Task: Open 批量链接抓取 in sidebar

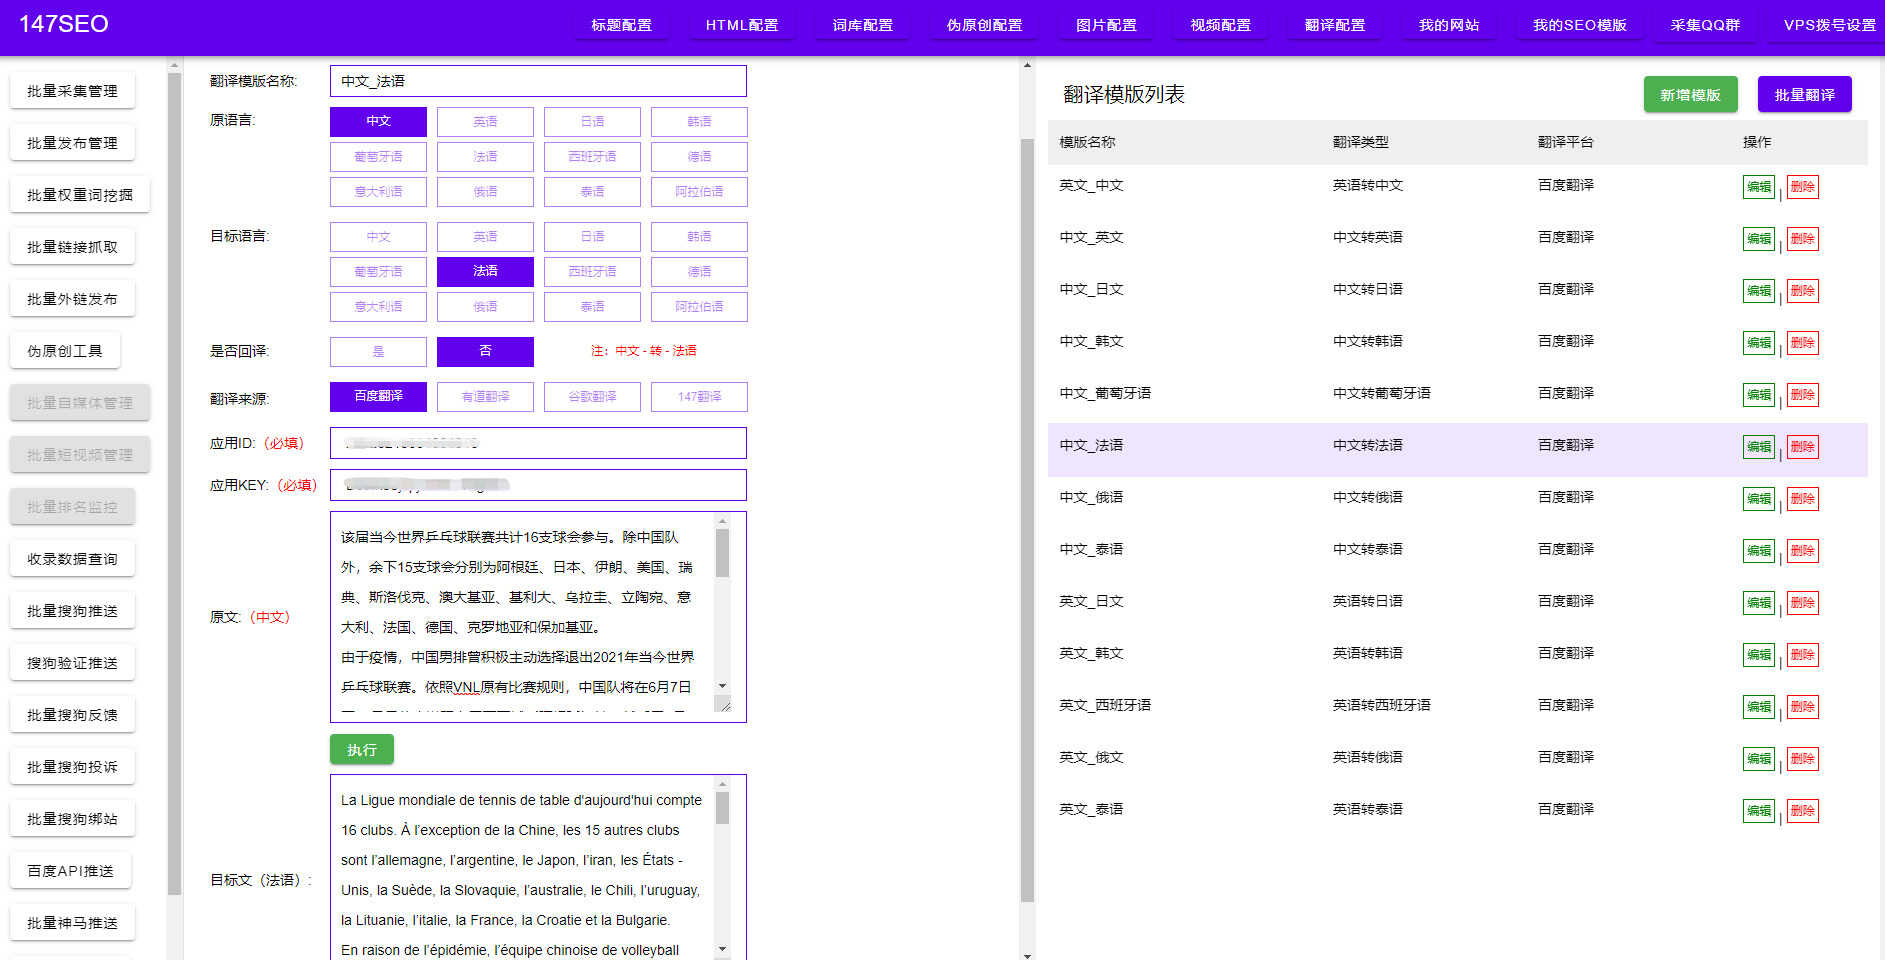Action: coord(72,247)
